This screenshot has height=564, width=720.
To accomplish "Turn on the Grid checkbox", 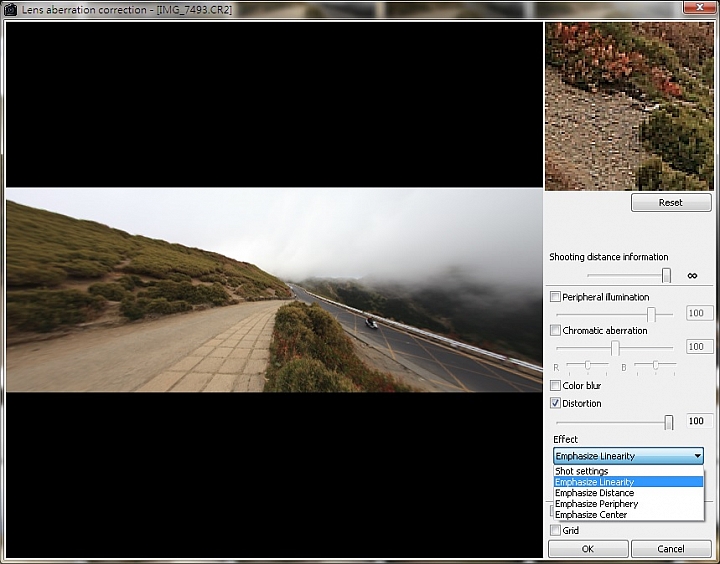I will click(x=555, y=530).
